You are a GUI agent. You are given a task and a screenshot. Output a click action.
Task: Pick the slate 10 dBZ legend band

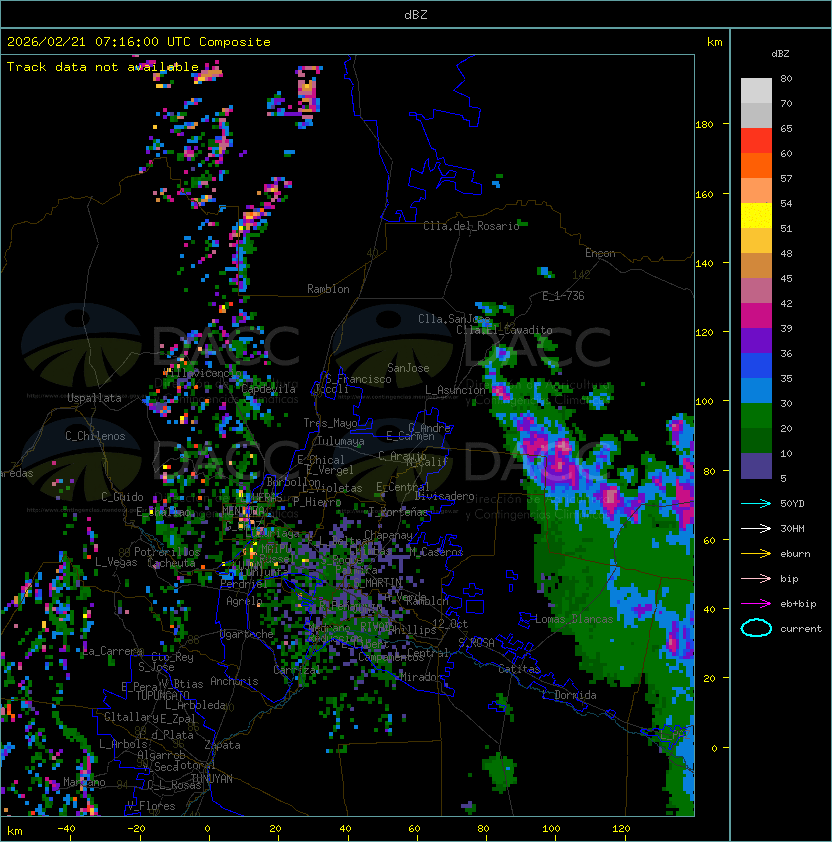(x=756, y=466)
